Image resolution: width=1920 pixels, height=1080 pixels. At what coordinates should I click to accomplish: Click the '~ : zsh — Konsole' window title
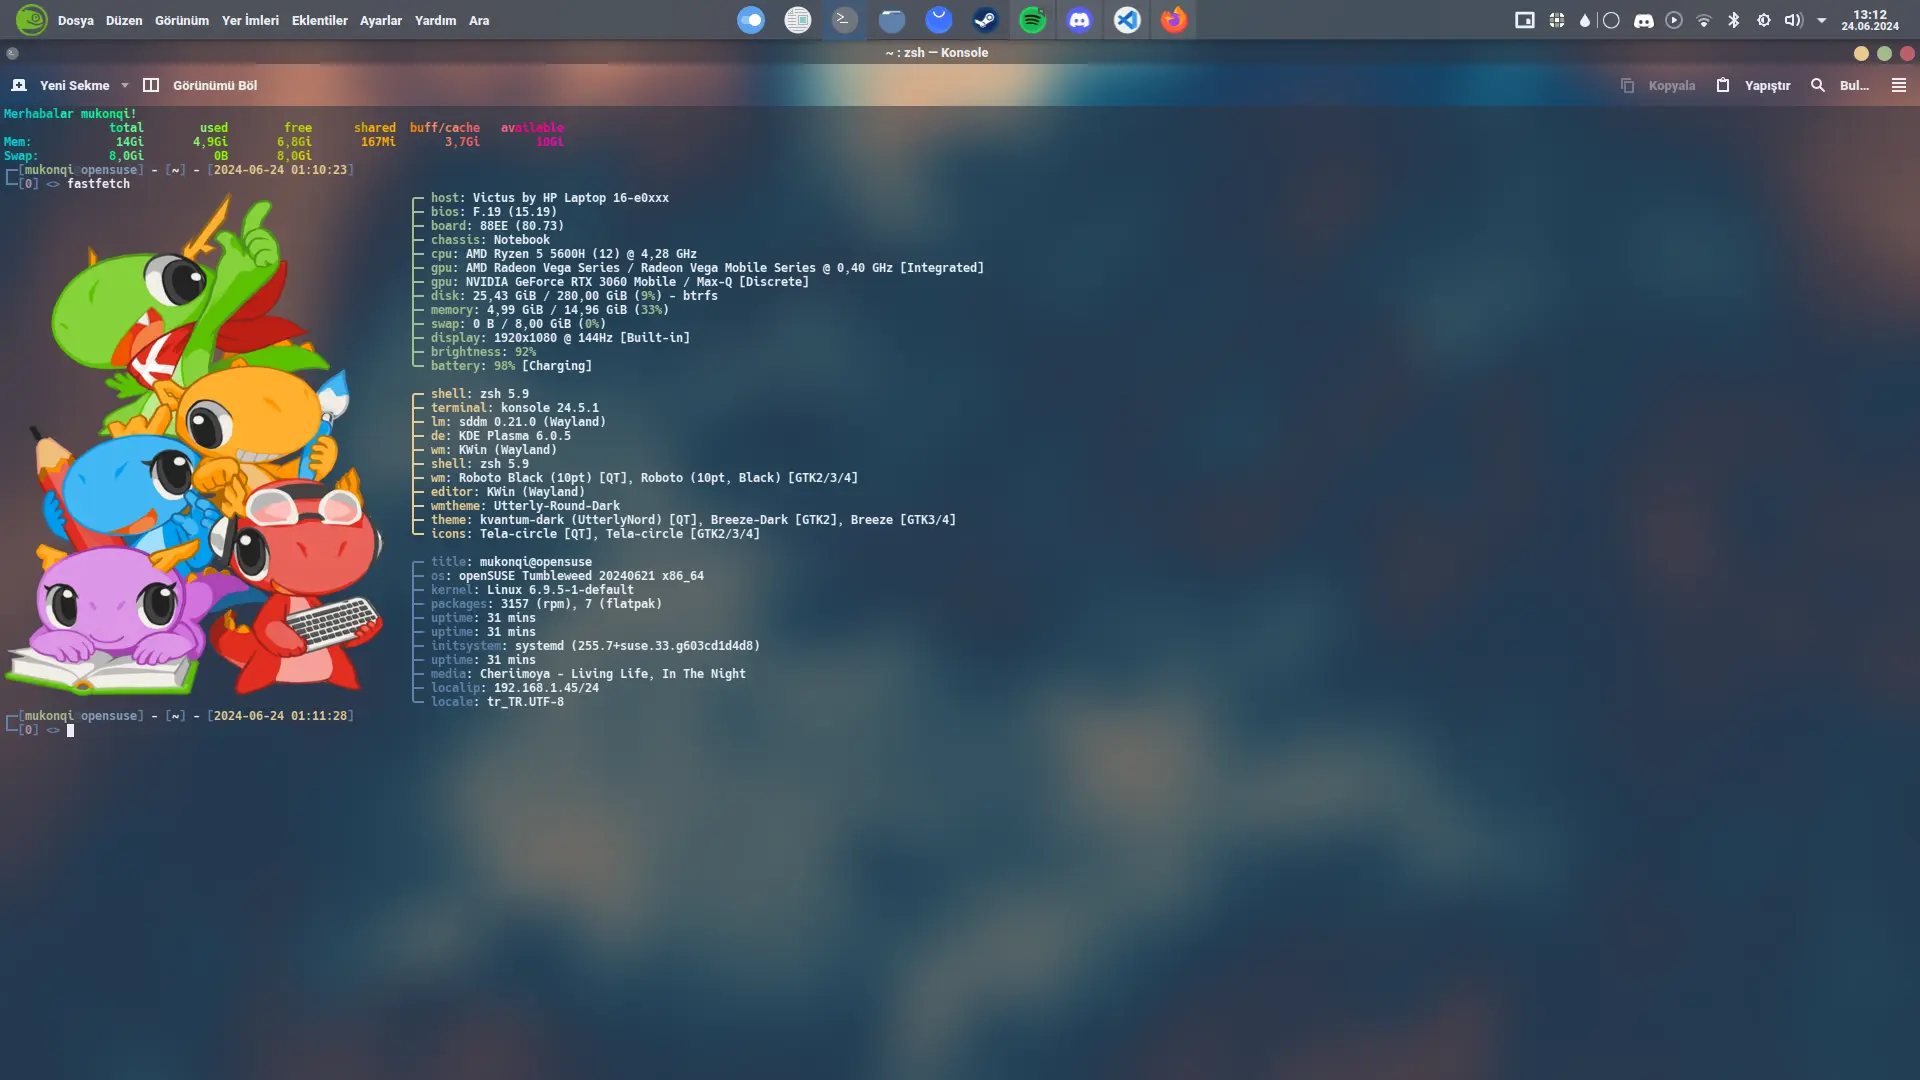tap(937, 53)
